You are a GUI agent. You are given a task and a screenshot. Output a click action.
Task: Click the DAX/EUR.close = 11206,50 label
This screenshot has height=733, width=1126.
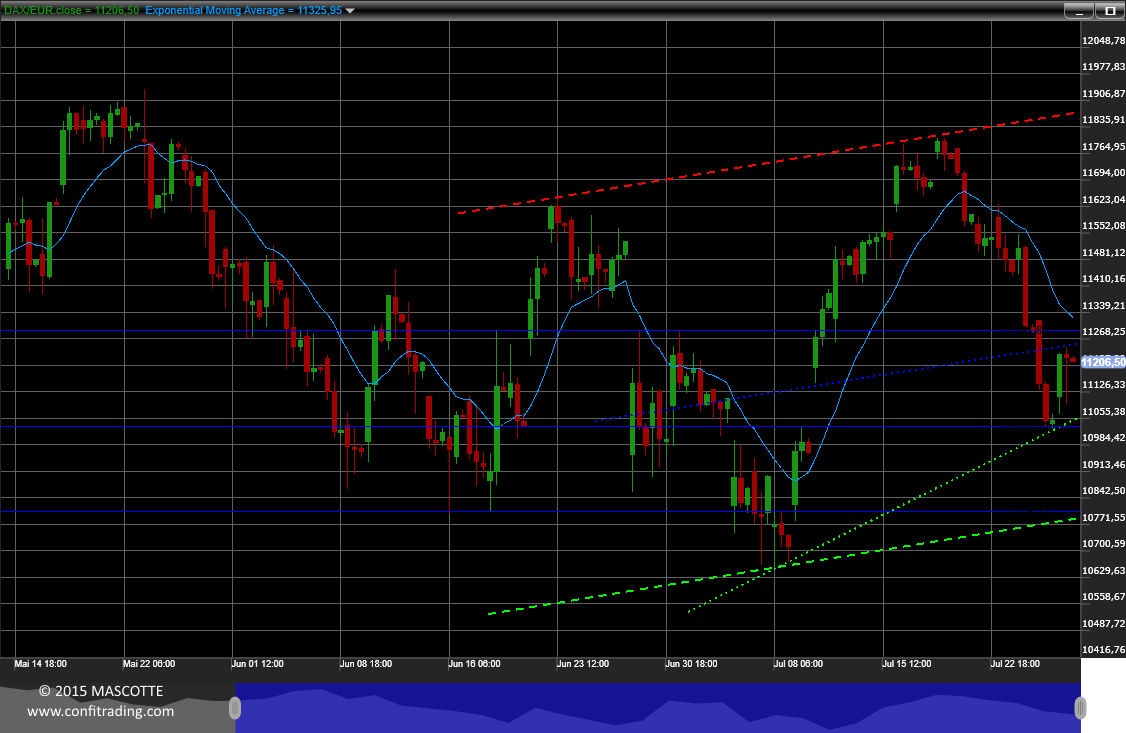[72, 11]
